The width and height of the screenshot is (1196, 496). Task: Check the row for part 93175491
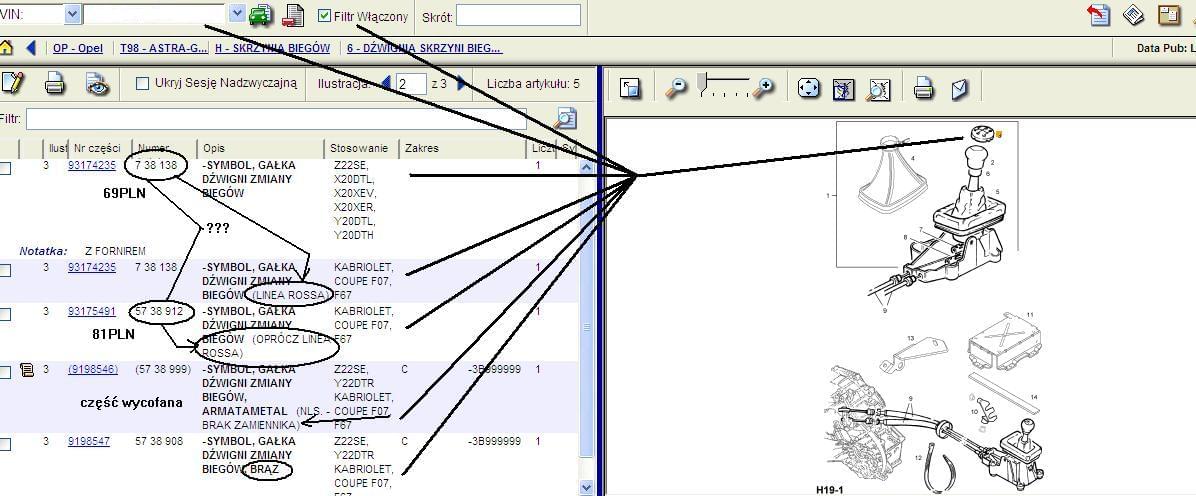click(5, 314)
